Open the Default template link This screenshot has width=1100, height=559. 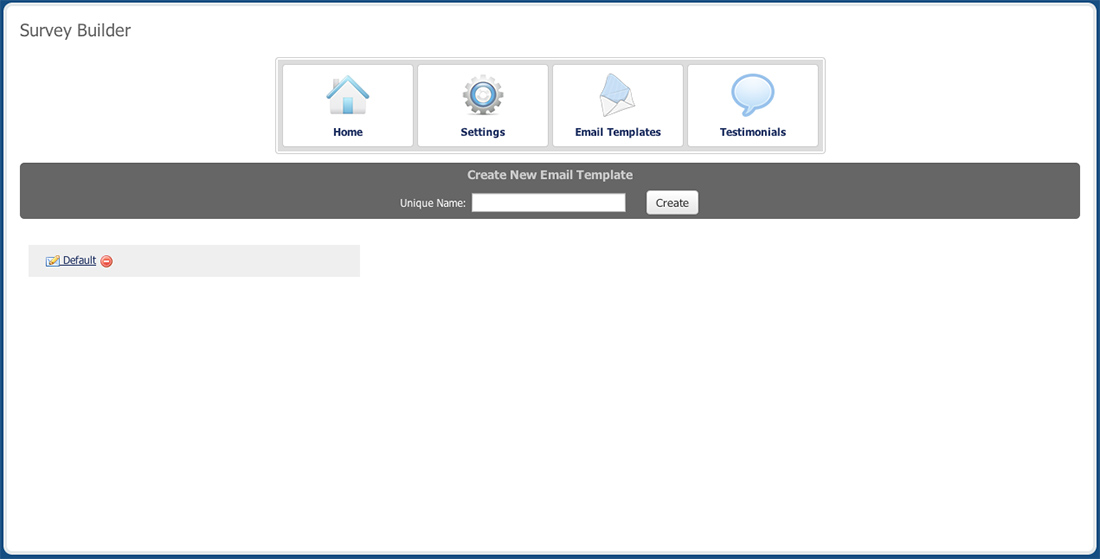coord(80,260)
